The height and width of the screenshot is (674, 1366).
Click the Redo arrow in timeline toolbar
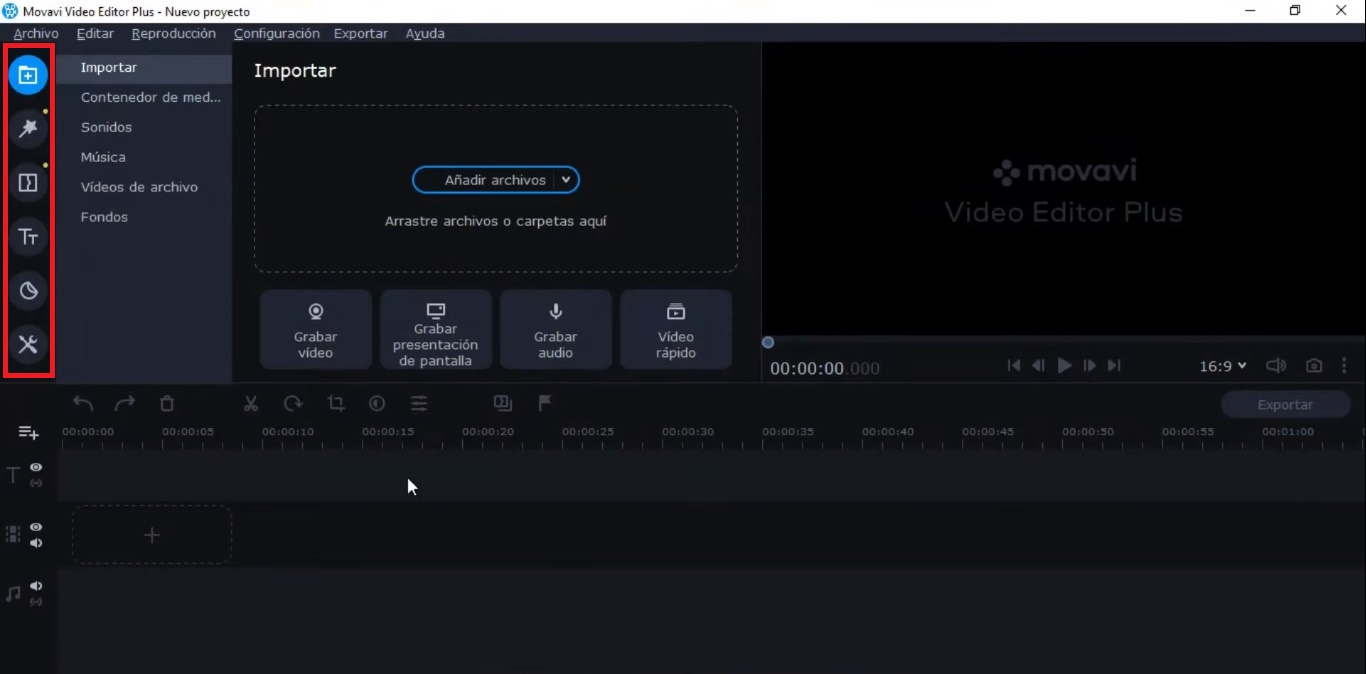125,403
